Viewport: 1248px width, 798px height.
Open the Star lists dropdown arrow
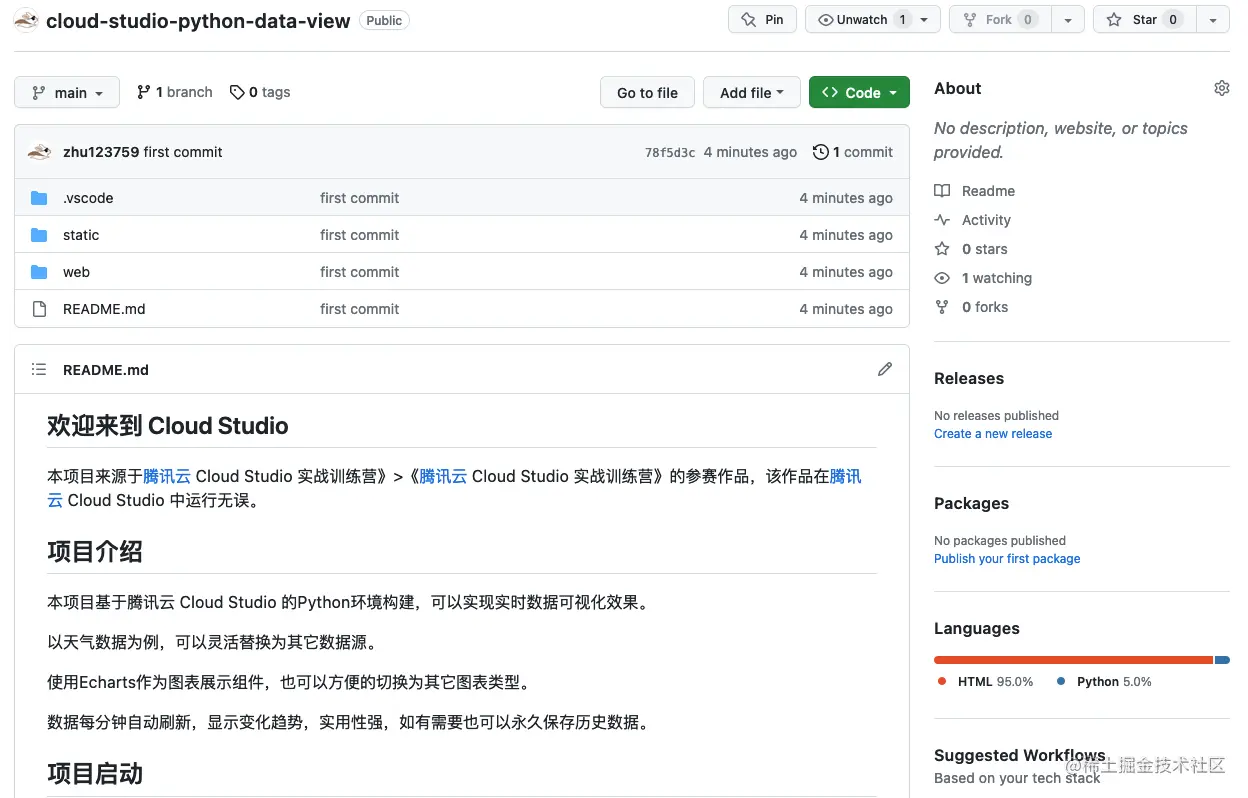click(x=1213, y=20)
